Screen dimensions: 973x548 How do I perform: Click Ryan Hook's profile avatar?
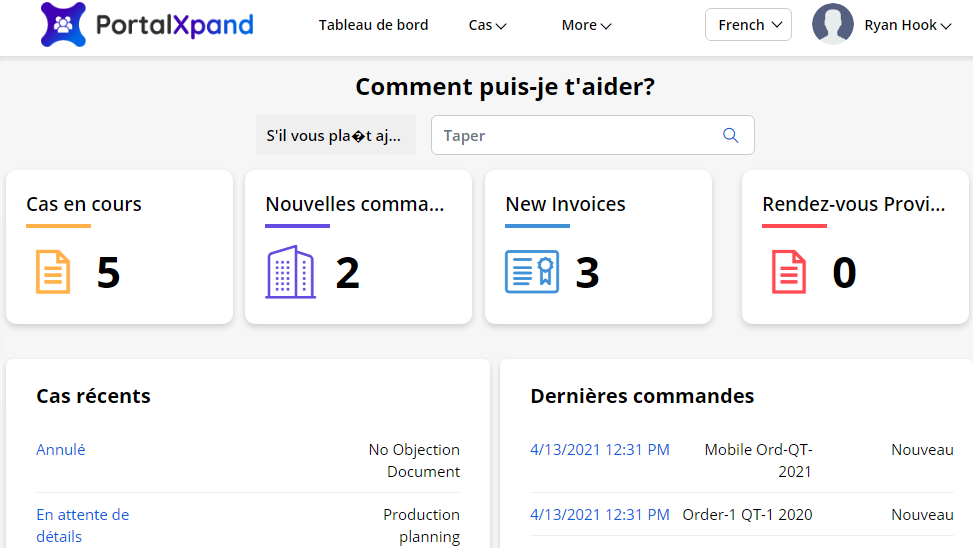click(x=832, y=25)
